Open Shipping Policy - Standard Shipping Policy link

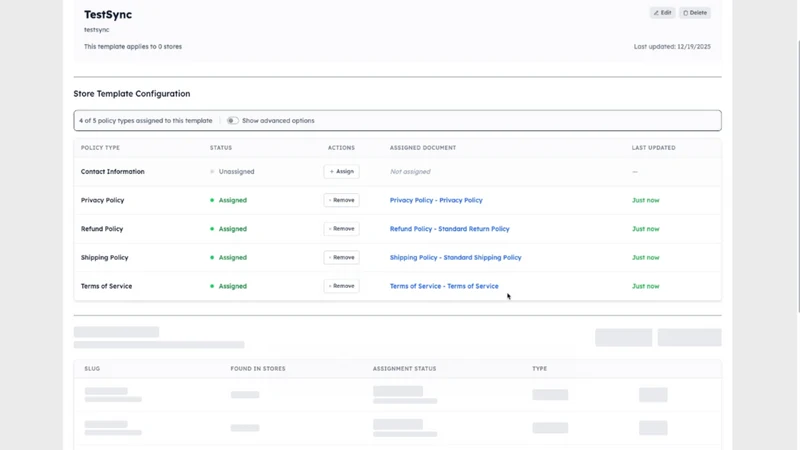(x=456, y=257)
